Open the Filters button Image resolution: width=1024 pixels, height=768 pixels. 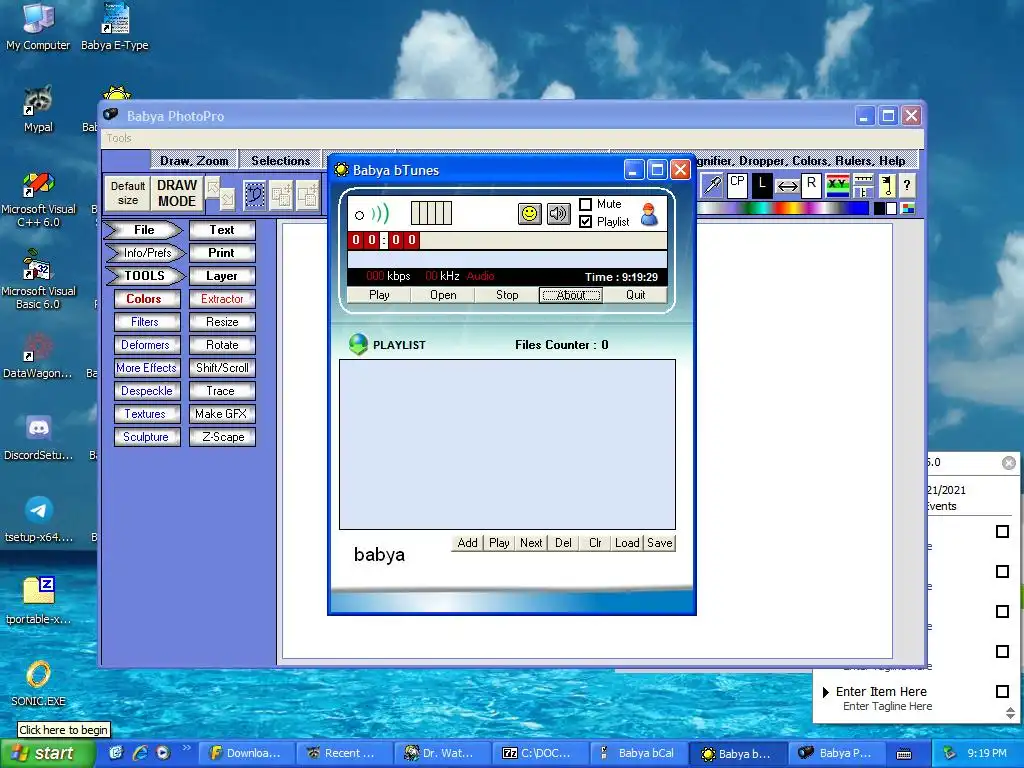147,322
